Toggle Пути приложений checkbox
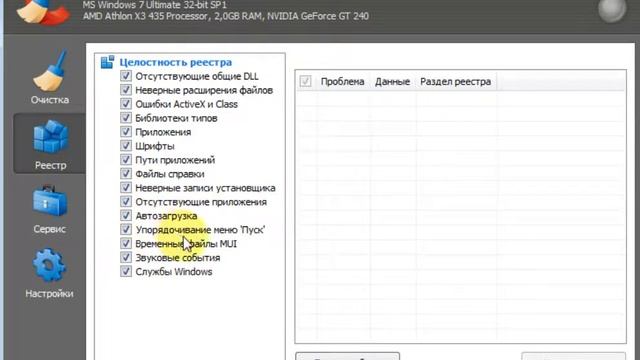 [x=126, y=160]
